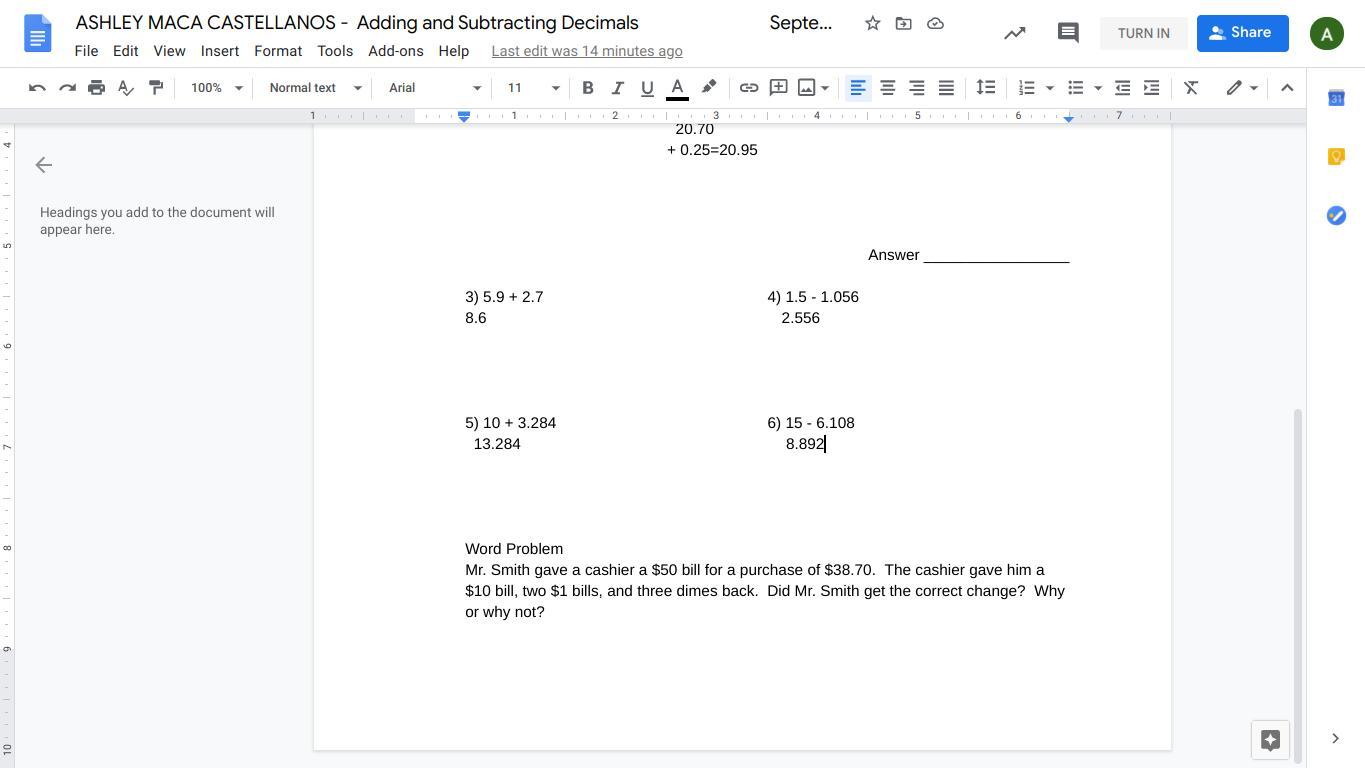Click the Add comment toolbar icon
Viewport: 1365px width, 768px height.
[x=778, y=88]
